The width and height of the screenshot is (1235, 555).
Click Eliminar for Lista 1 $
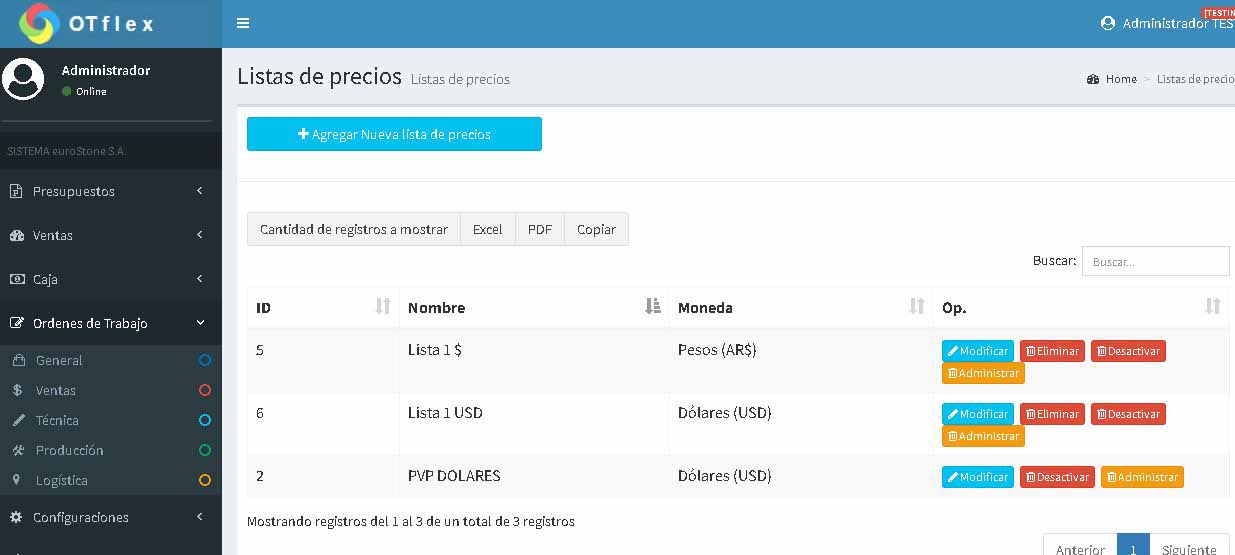1051,351
